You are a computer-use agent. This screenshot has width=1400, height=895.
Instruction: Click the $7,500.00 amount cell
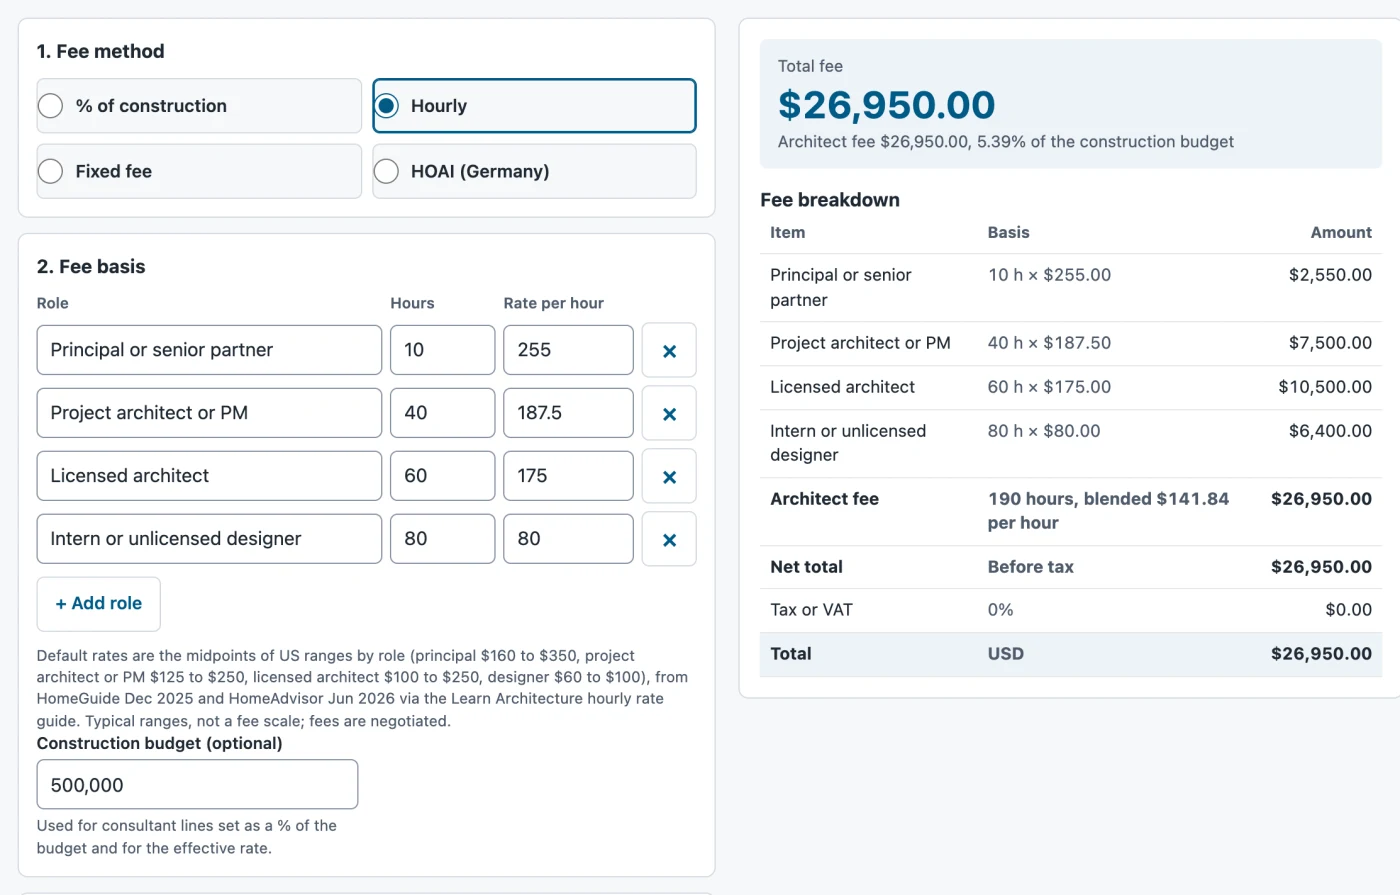coord(1330,343)
